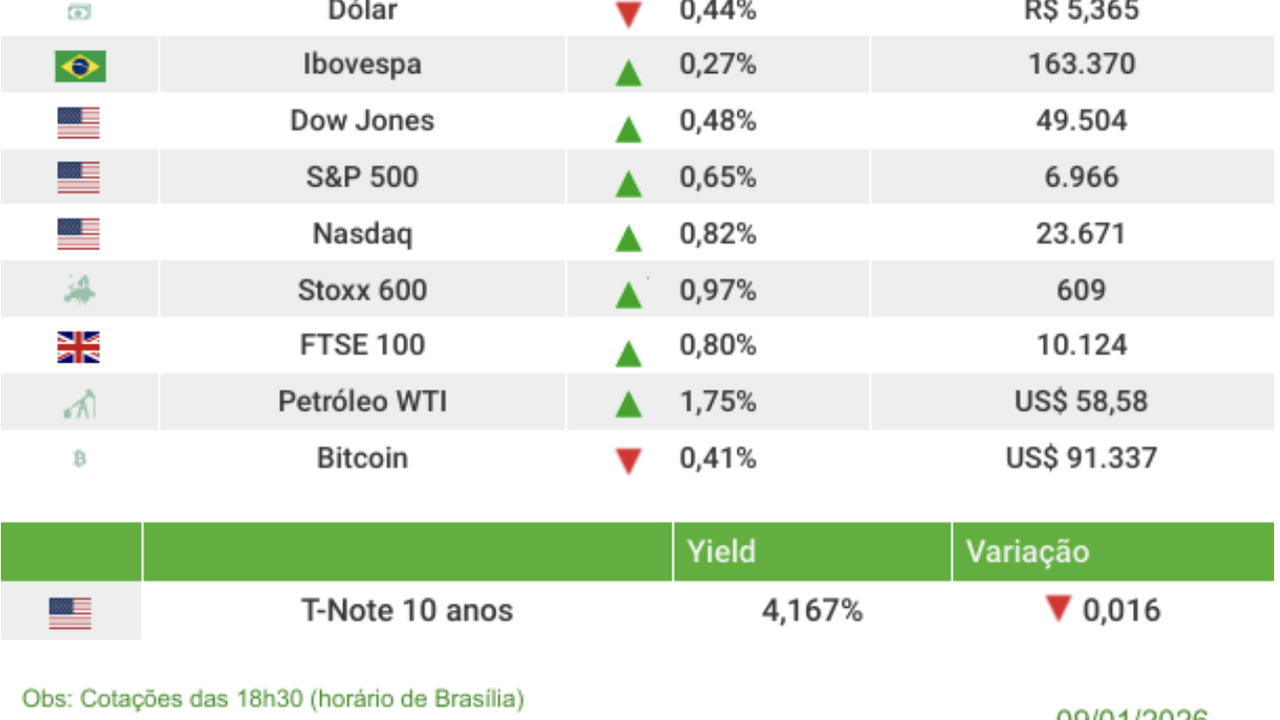This screenshot has height=720, width=1280.
Task: Click the Europe map icon beside Stoxx 600
Action: tap(79, 291)
